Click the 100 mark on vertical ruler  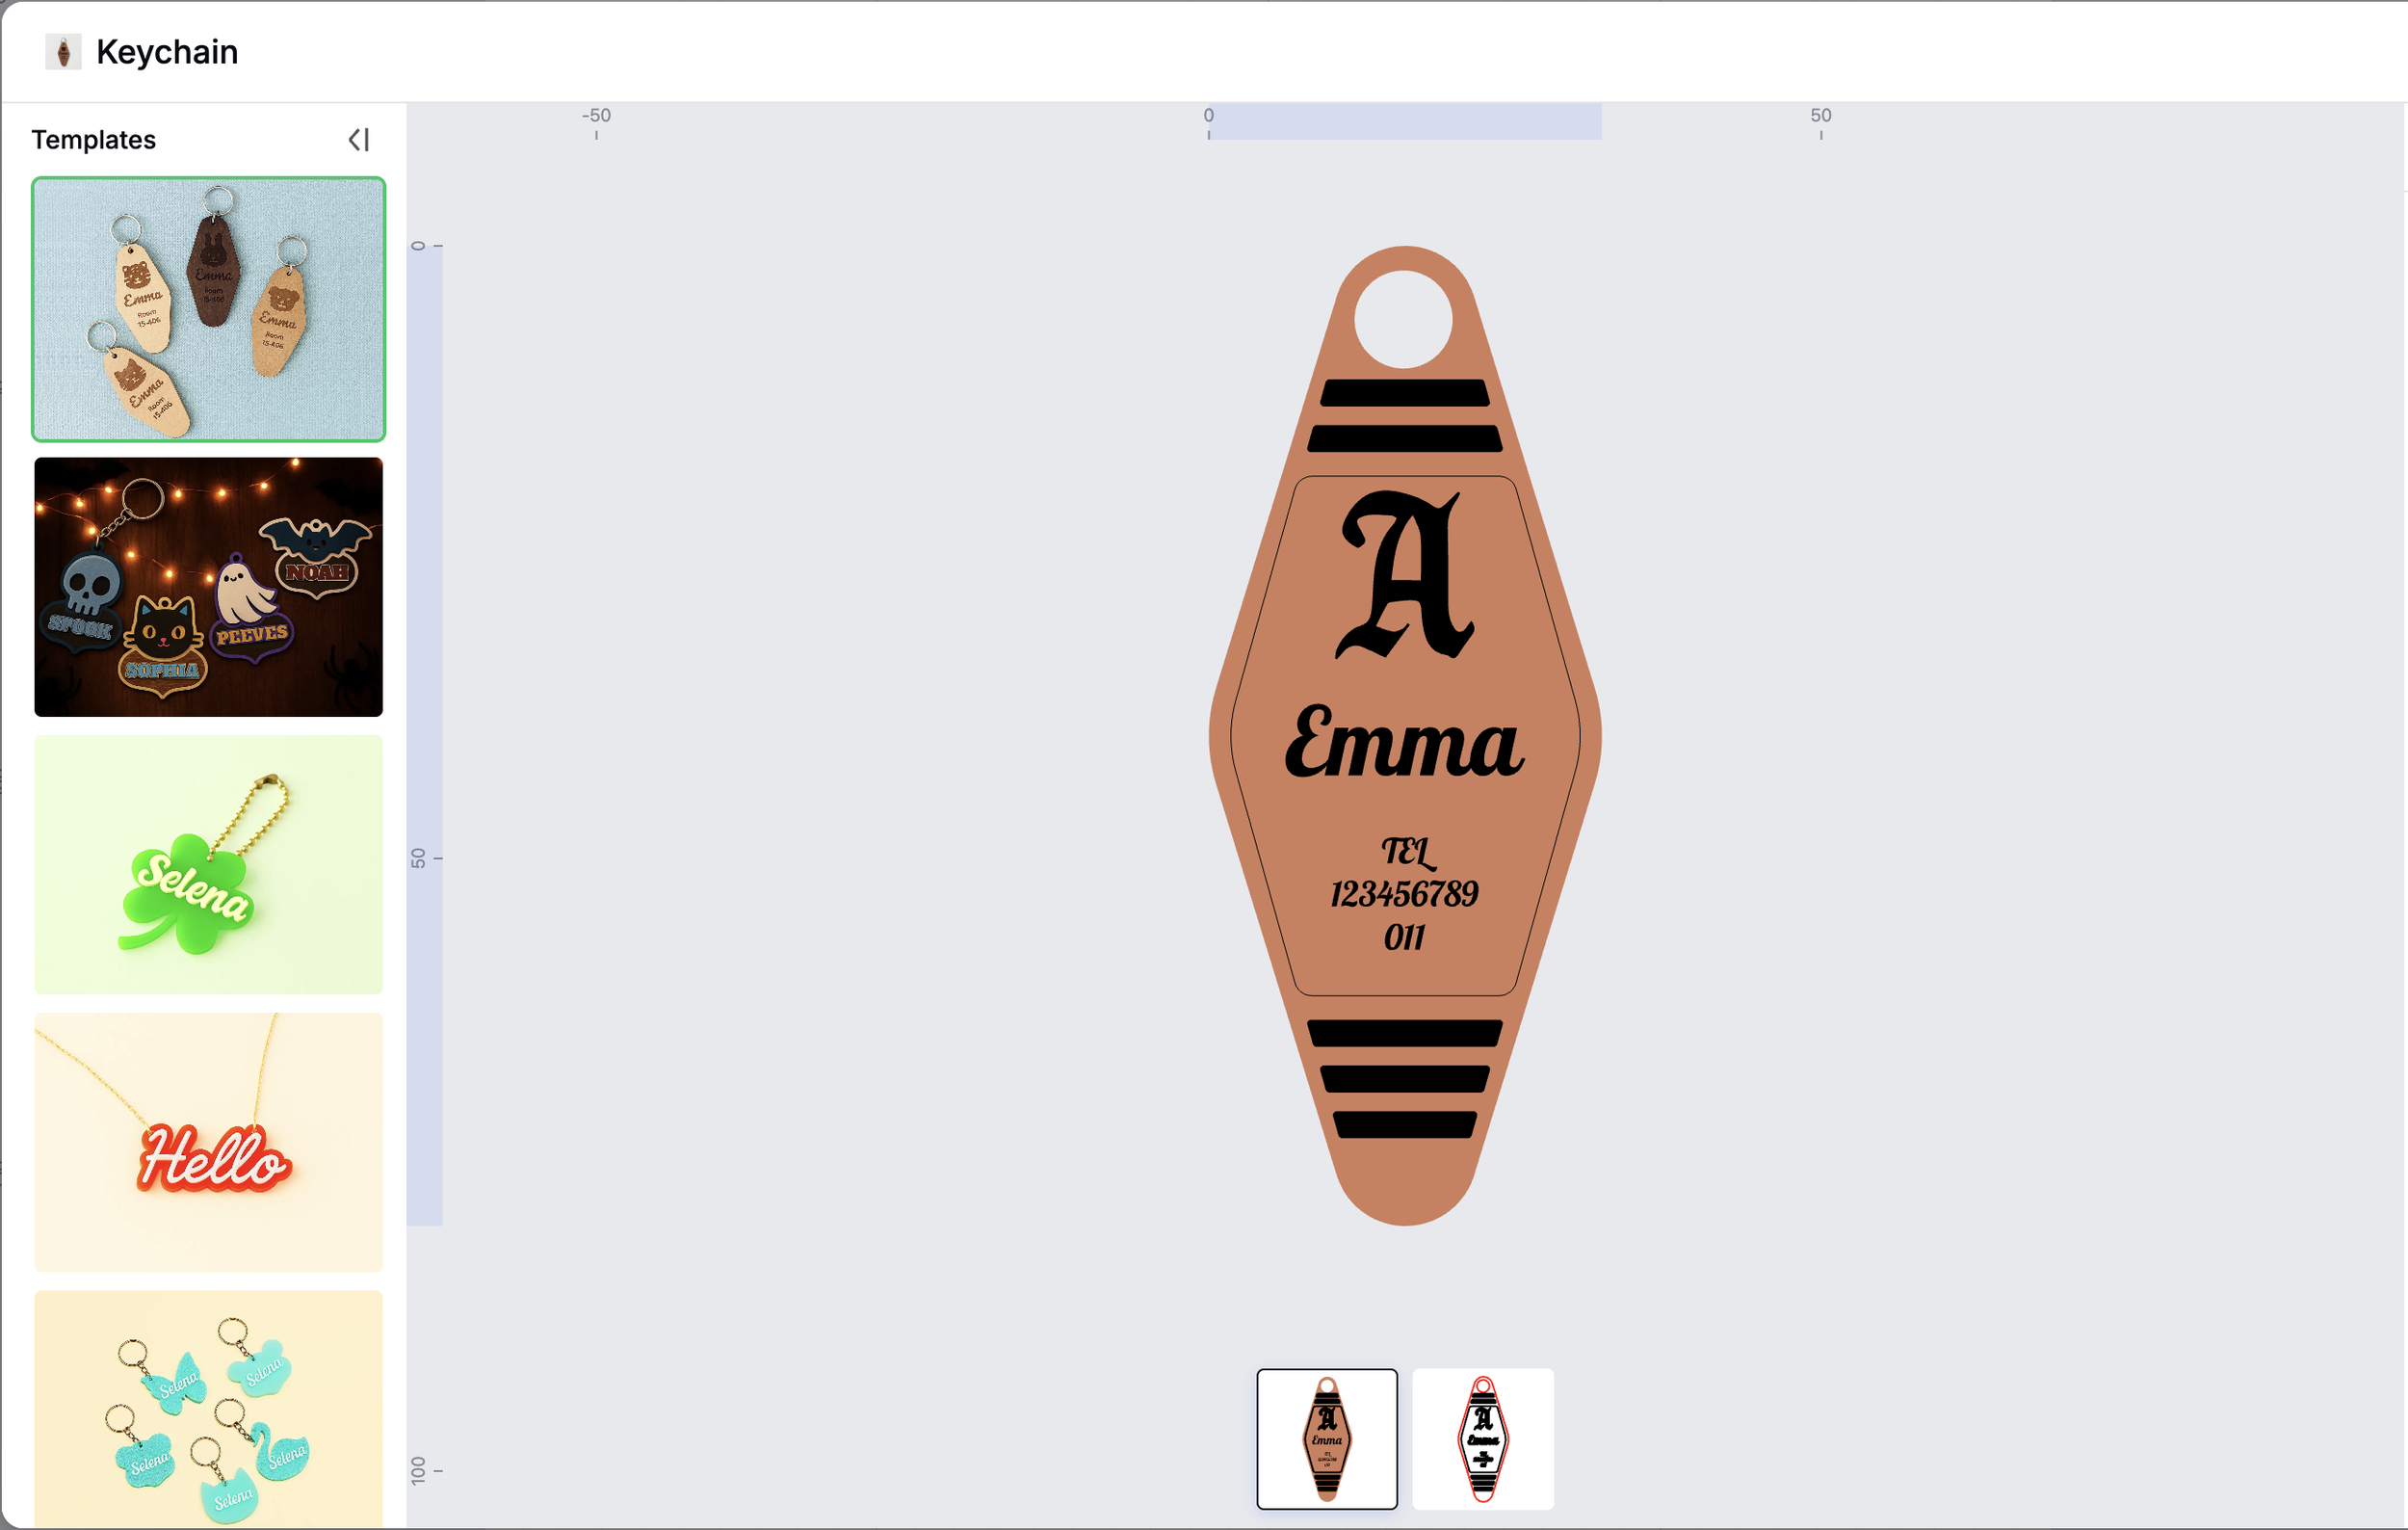(418, 1470)
